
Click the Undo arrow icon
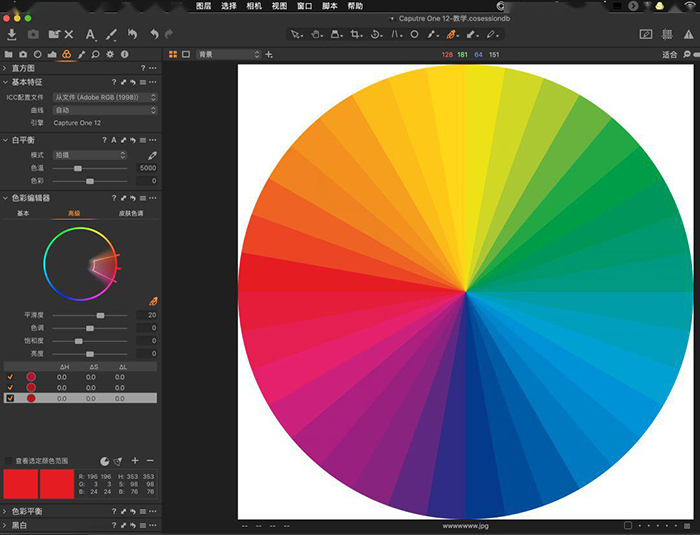(154, 34)
